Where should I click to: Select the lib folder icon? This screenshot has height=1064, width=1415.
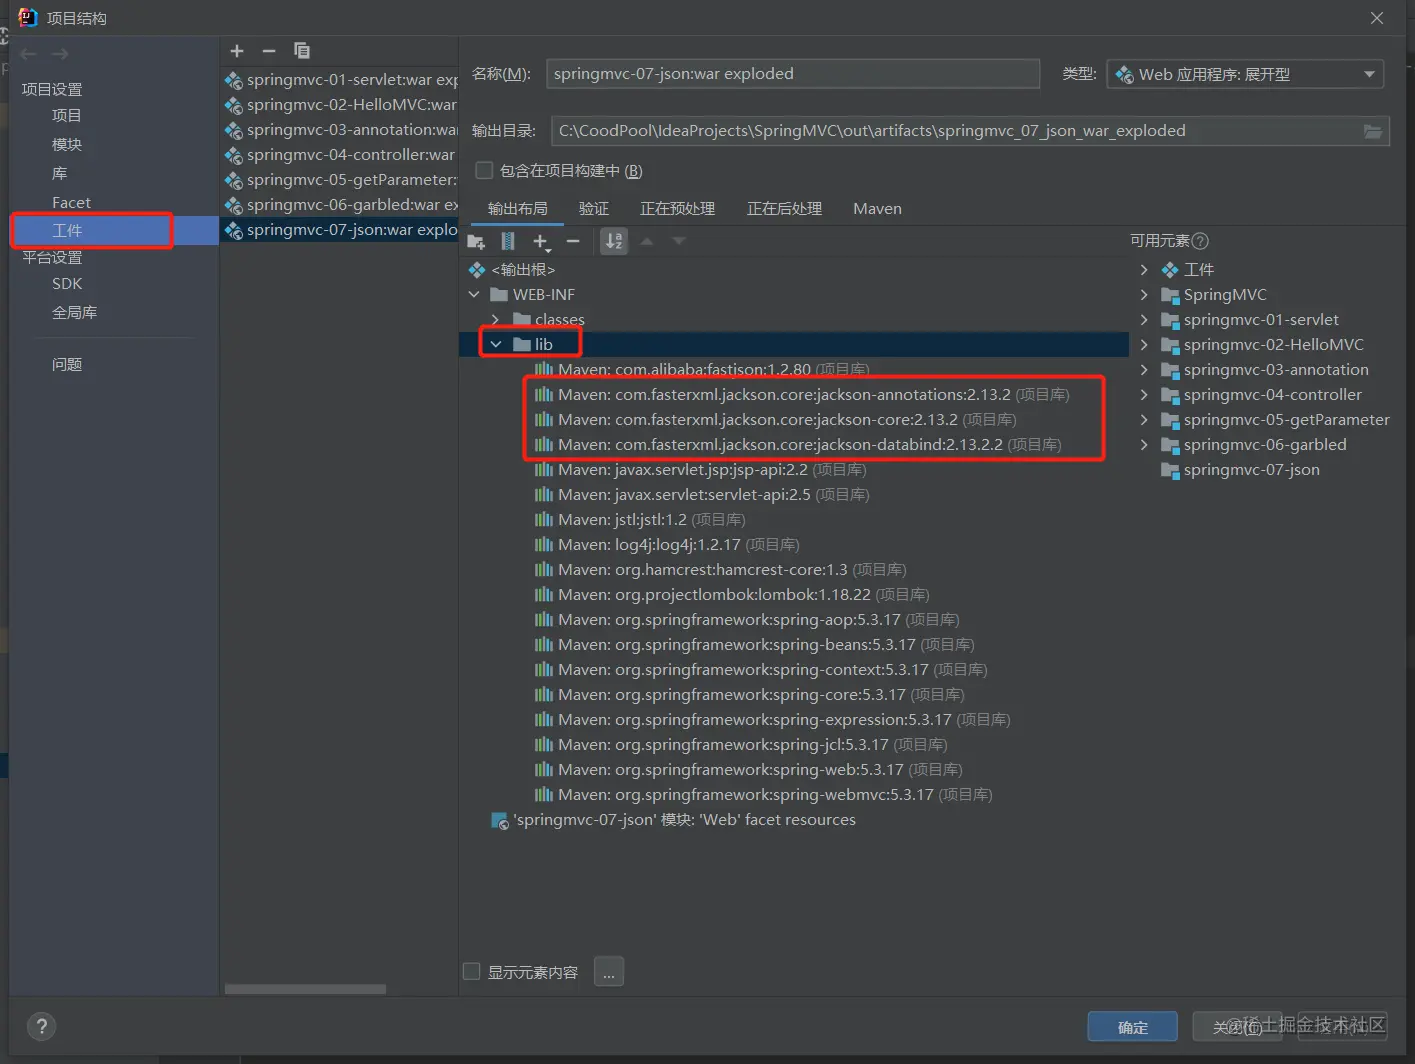click(522, 344)
